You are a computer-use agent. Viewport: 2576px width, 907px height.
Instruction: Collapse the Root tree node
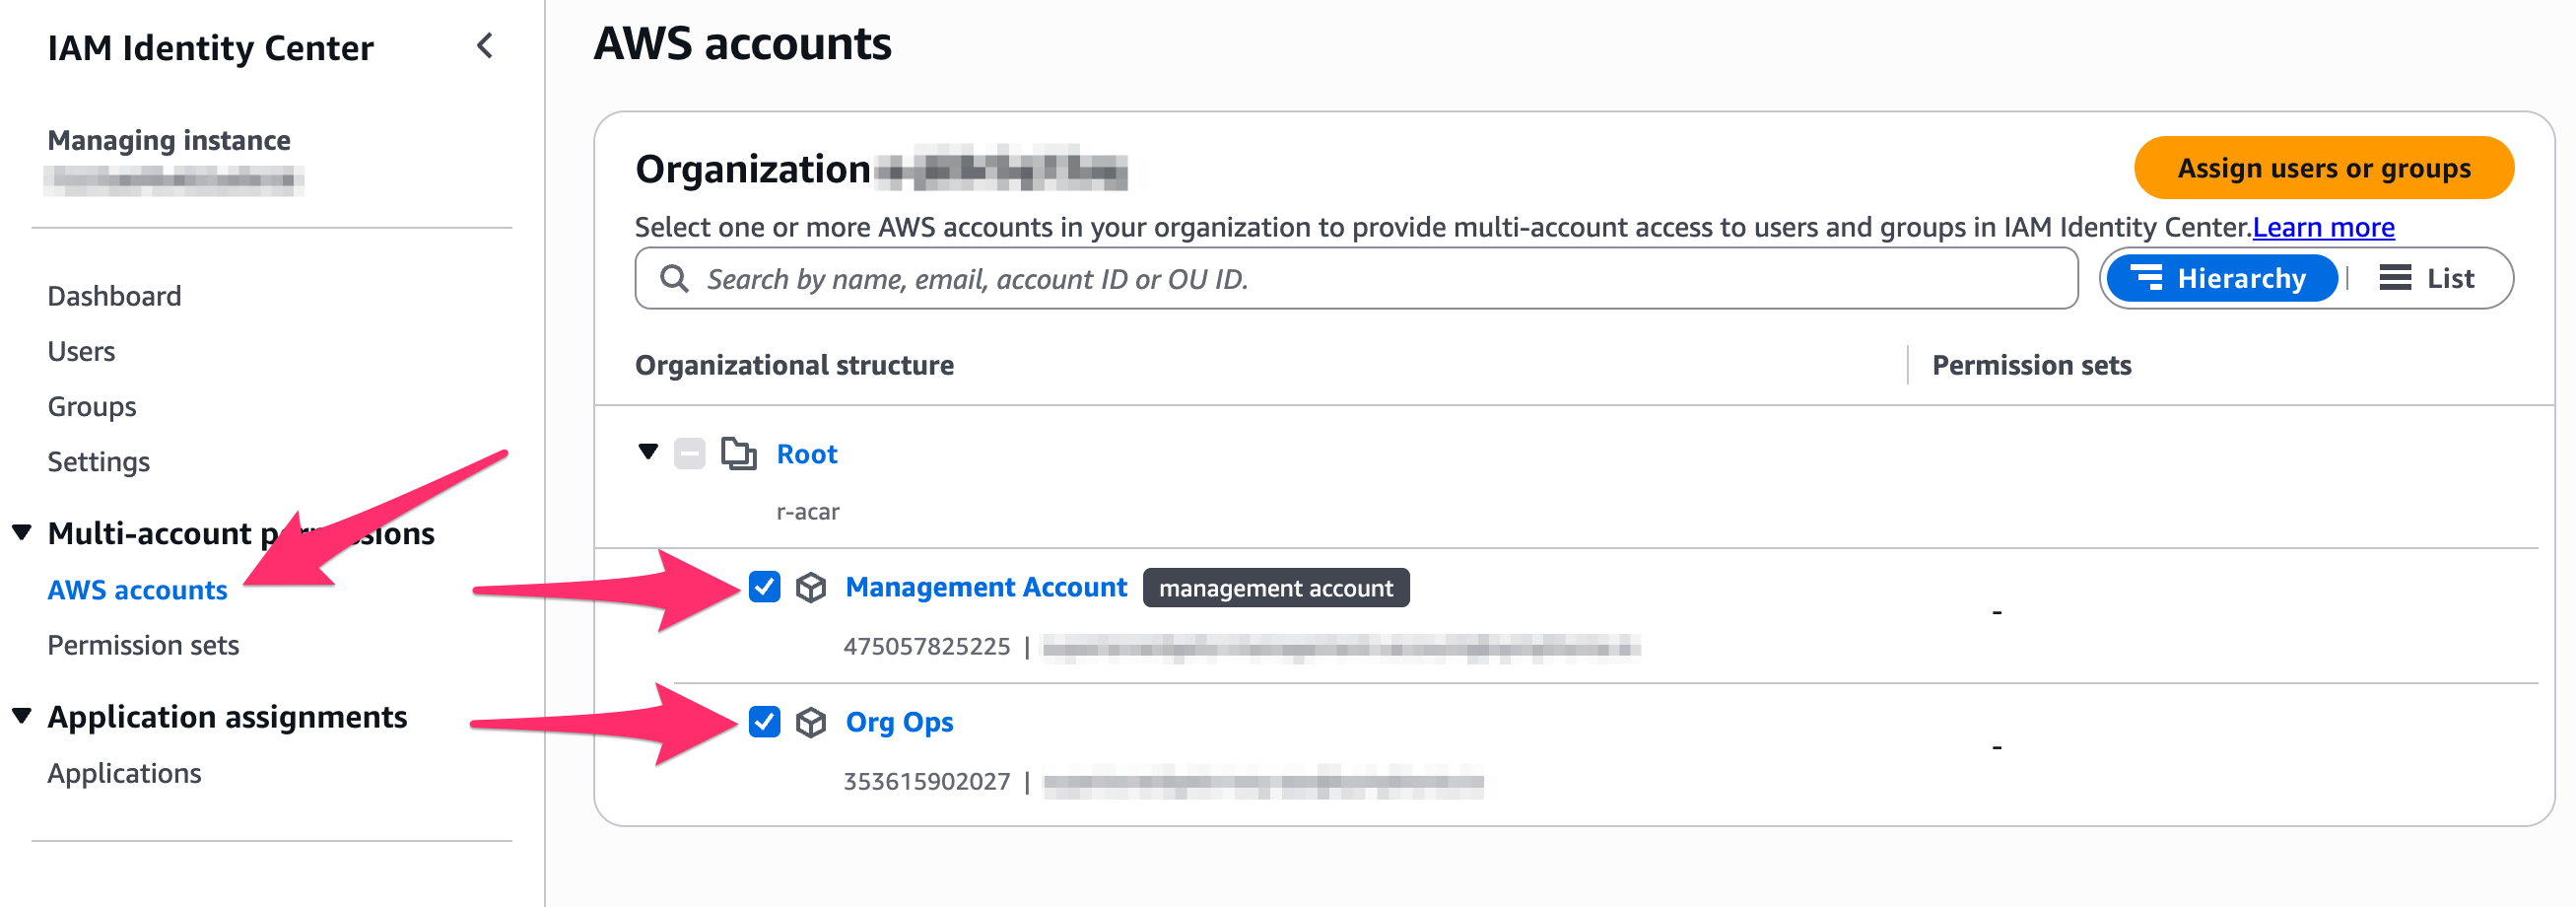[648, 452]
